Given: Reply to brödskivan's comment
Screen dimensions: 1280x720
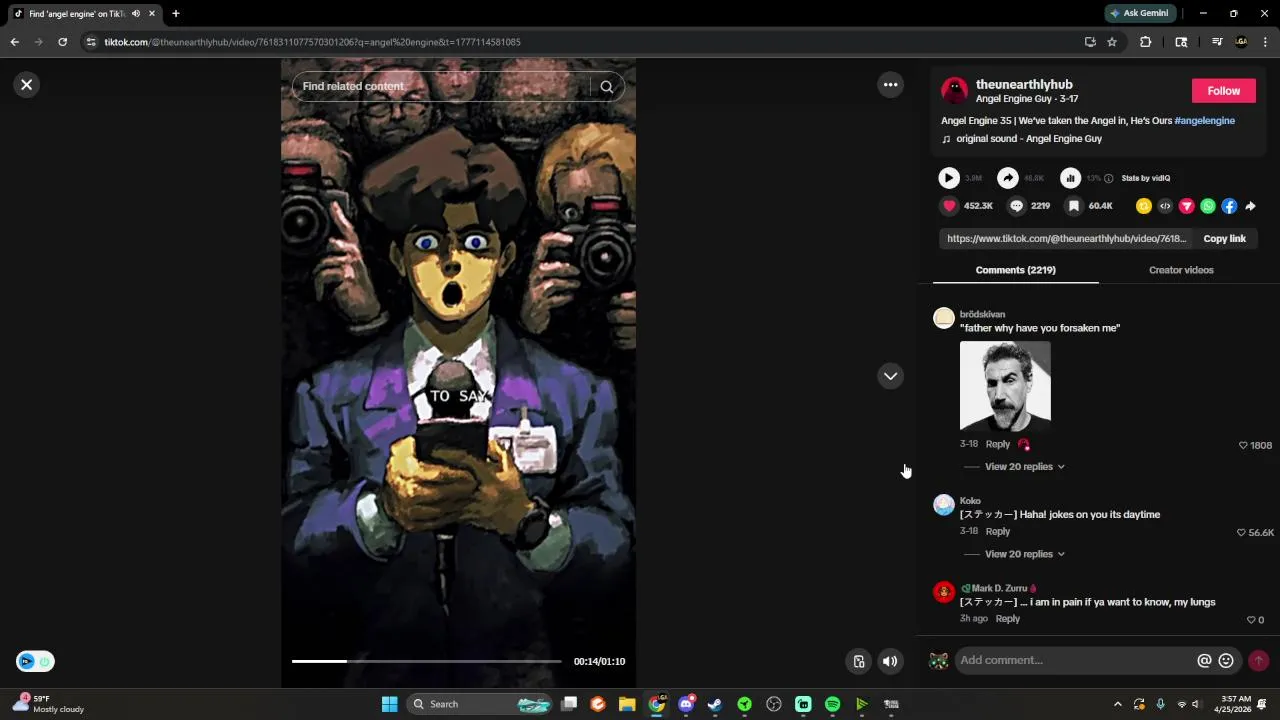Looking at the screenshot, I should coord(998,444).
